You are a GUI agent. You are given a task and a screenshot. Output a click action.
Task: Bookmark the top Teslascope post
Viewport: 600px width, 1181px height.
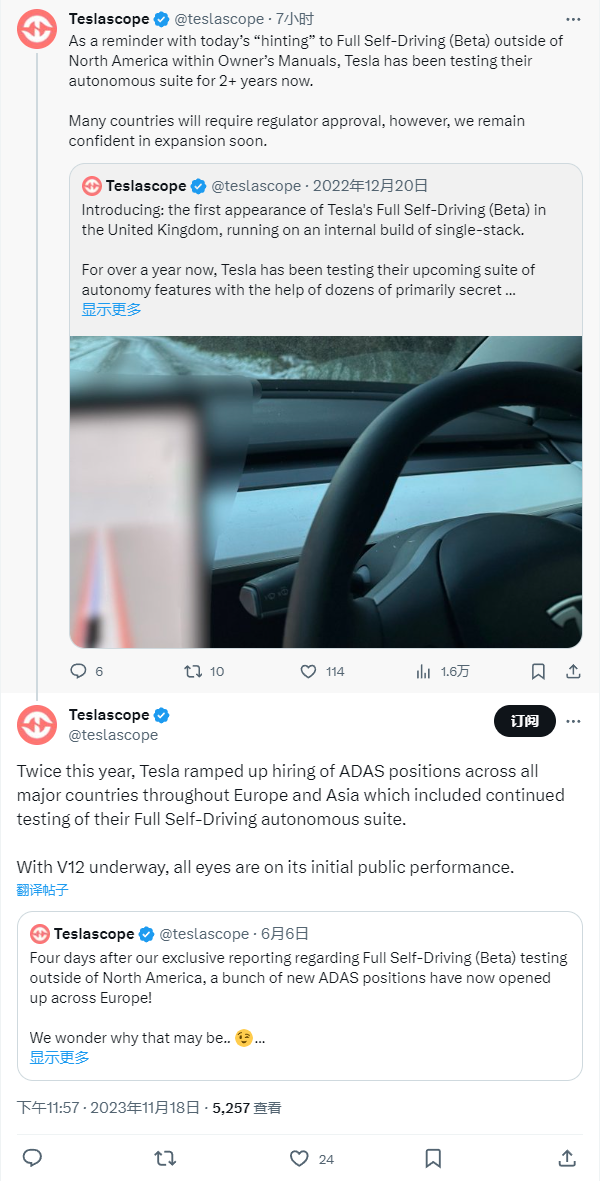click(538, 671)
